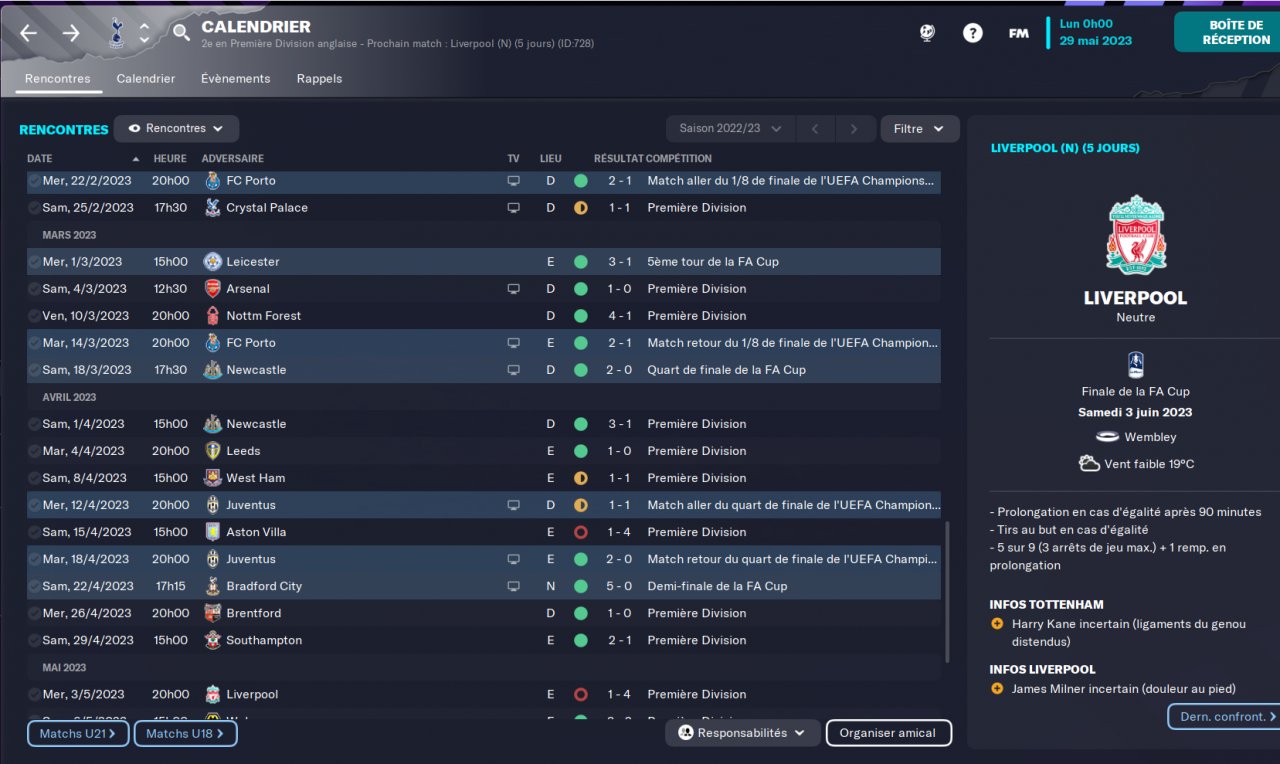Click the Harry Kane incertain injury note

[x=1129, y=633]
